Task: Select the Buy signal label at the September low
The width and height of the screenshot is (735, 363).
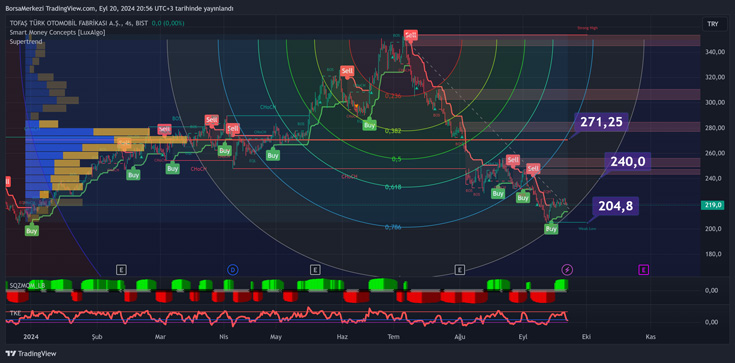Action: pos(551,229)
